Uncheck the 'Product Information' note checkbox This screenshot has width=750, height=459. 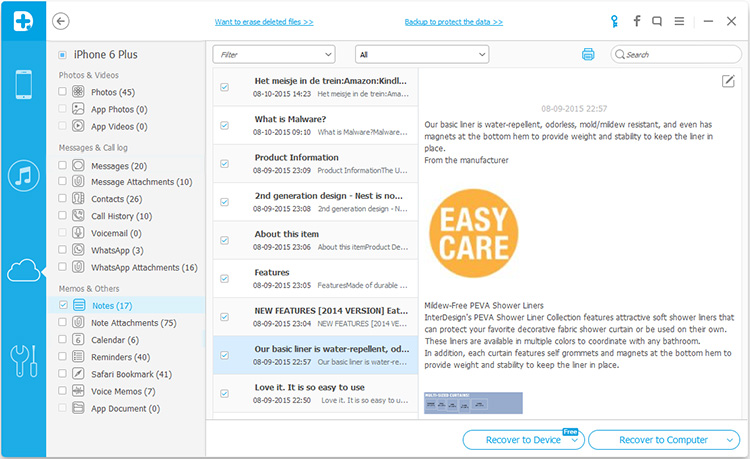point(224,164)
